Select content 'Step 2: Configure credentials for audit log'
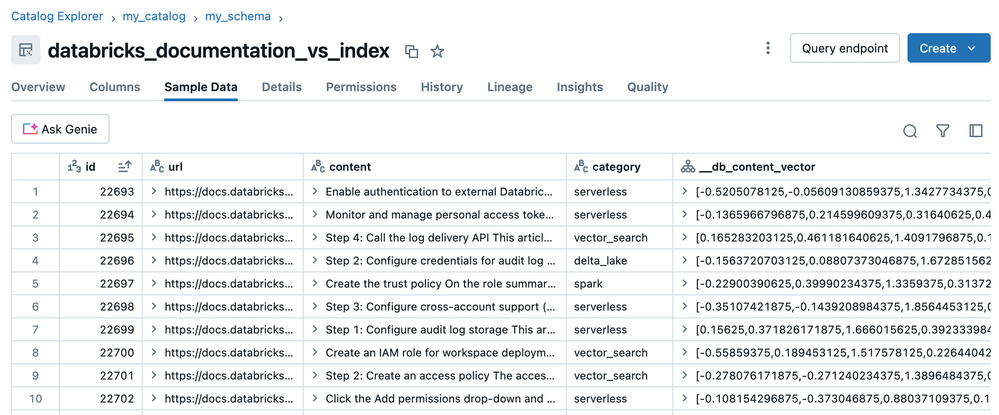This screenshot has width=999, height=415. pyautogui.click(x=441, y=261)
